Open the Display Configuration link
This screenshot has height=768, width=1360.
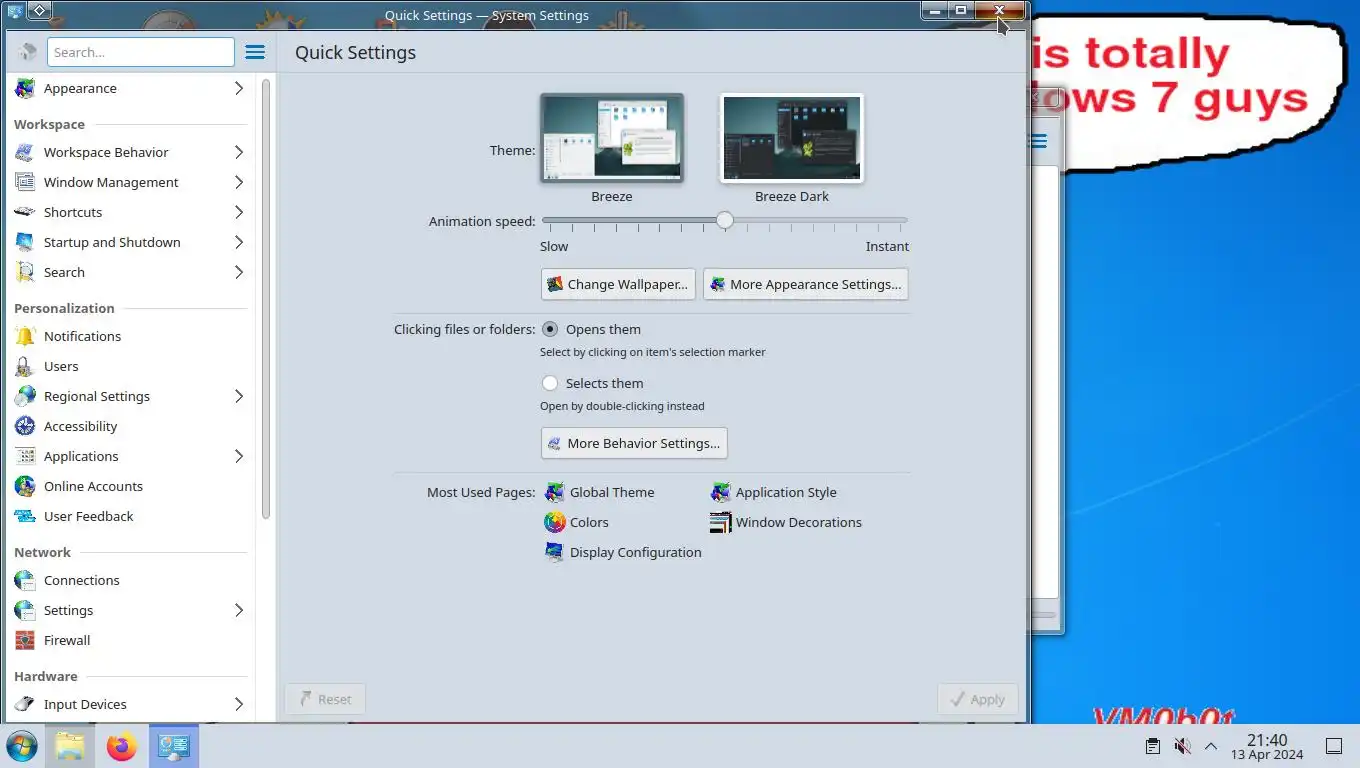[x=636, y=552]
